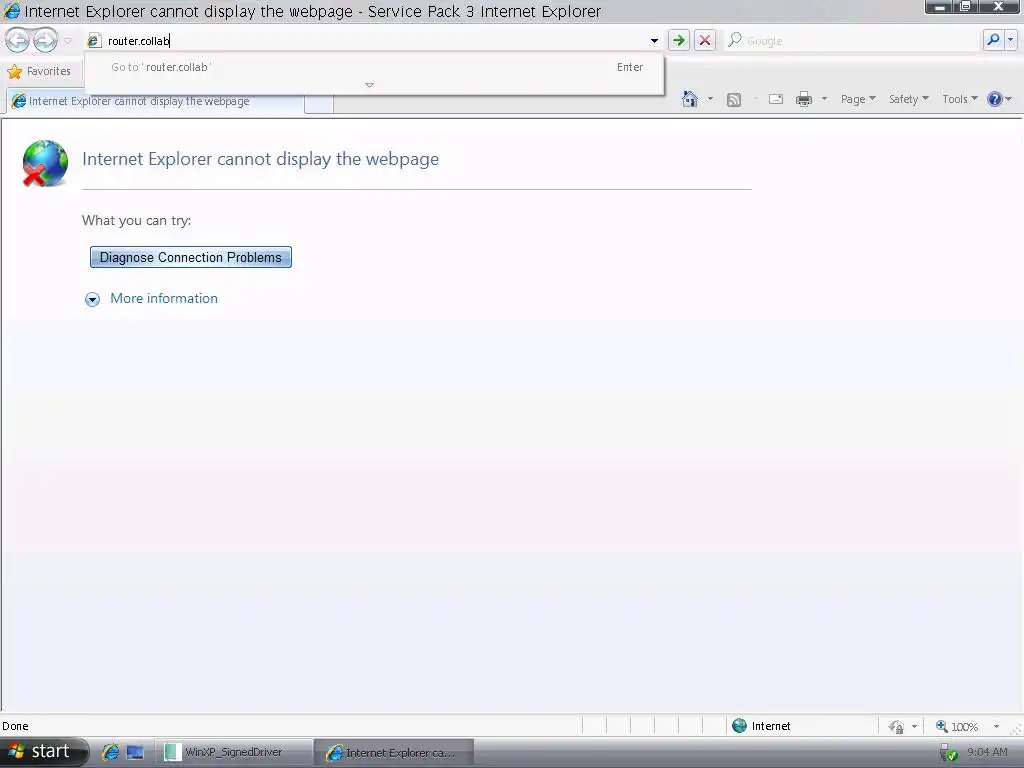Image resolution: width=1024 pixels, height=768 pixels.
Task: Click the 9:04 AM system clock
Action: pyautogui.click(x=987, y=752)
